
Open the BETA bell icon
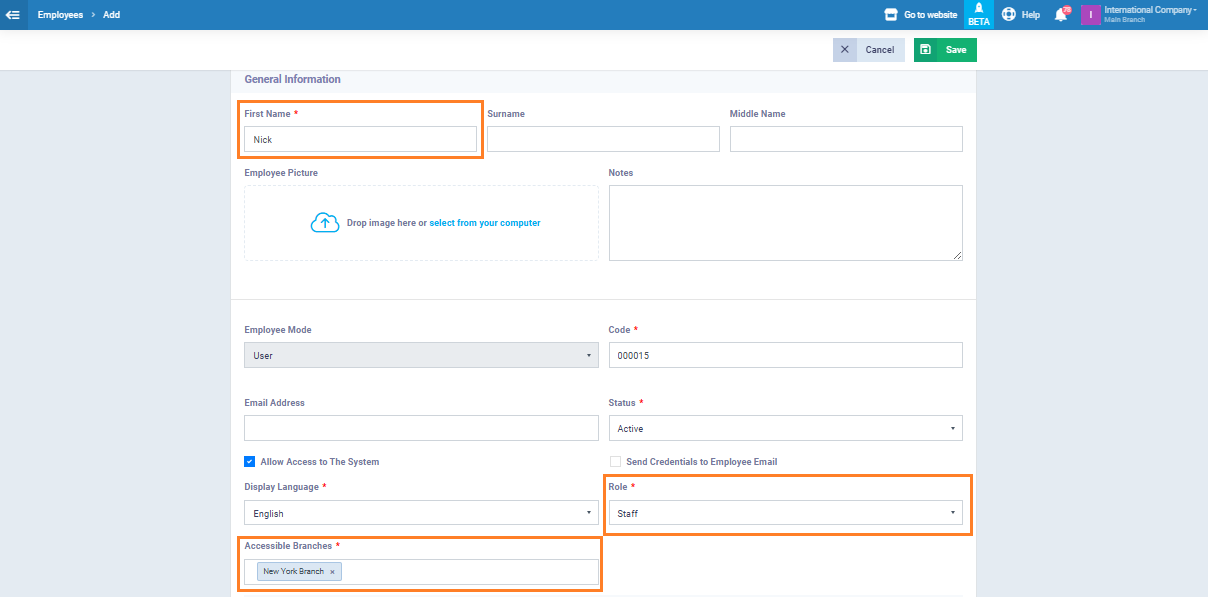click(x=978, y=9)
